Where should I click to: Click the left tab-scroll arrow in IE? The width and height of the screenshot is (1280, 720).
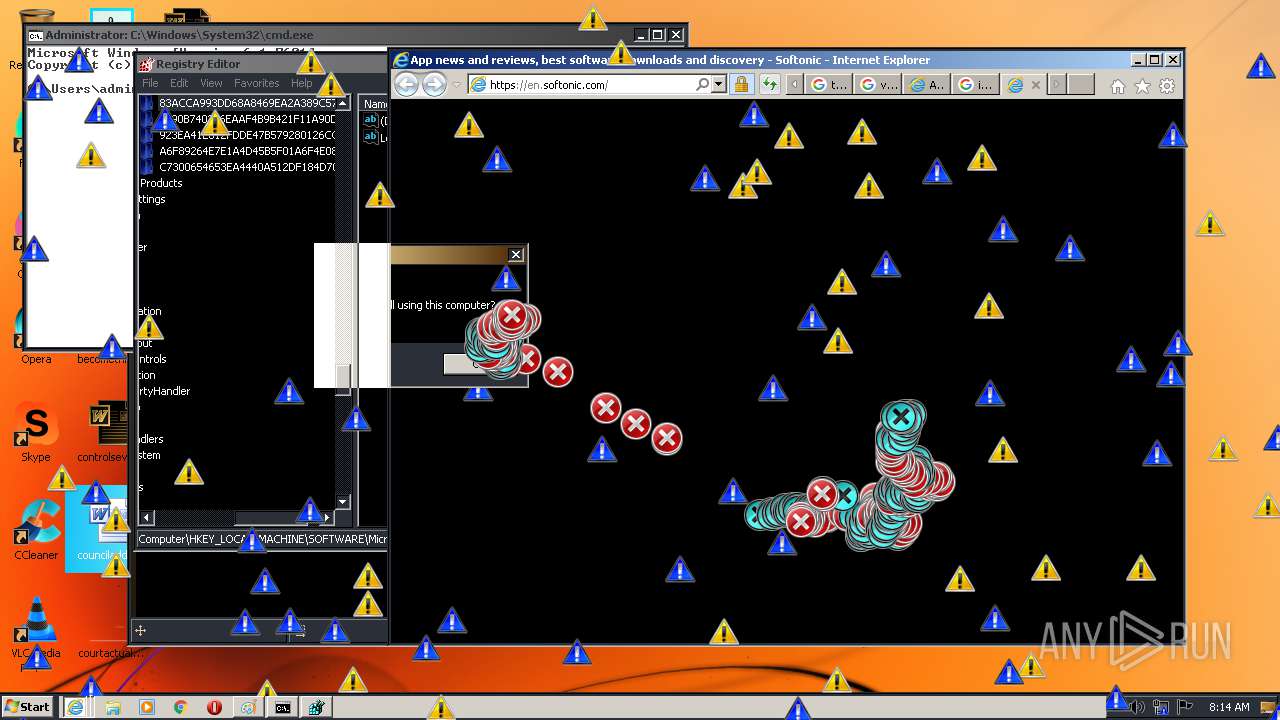point(795,85)
